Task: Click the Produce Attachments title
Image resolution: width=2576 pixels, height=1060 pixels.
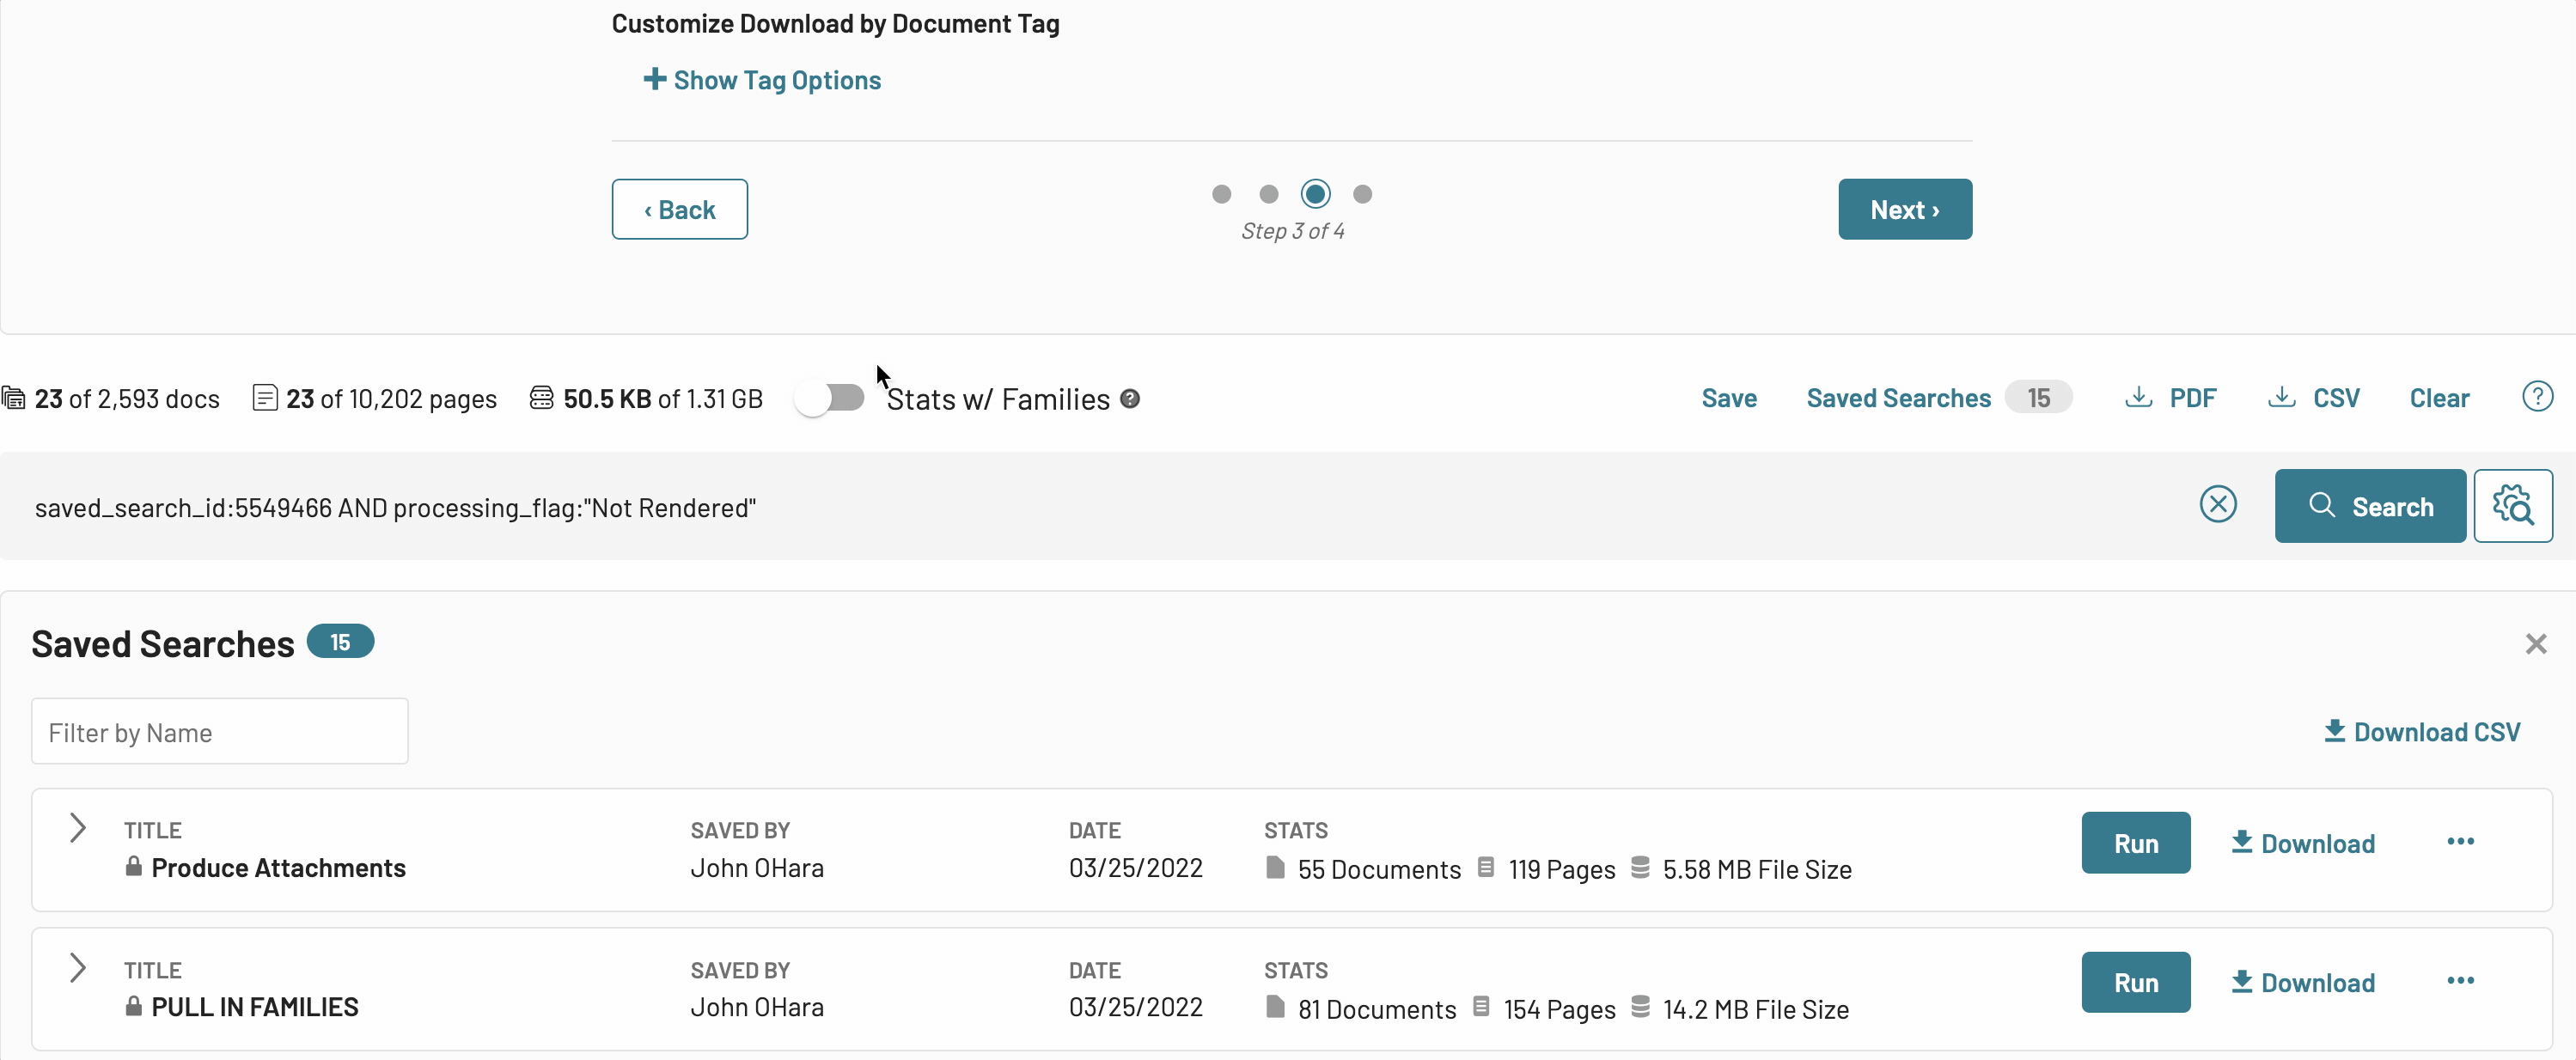Action: (x=278, y=867)
